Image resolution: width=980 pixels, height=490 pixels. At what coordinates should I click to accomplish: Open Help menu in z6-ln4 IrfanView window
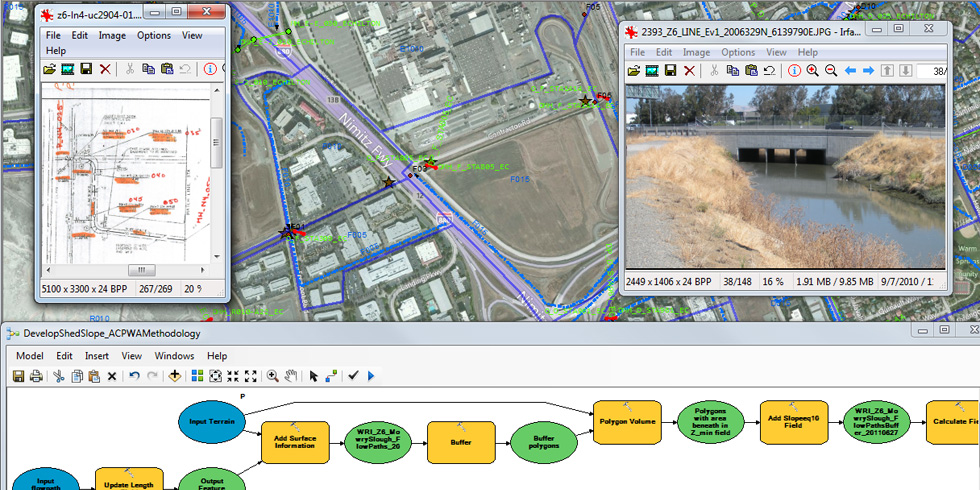click(56, 51)
